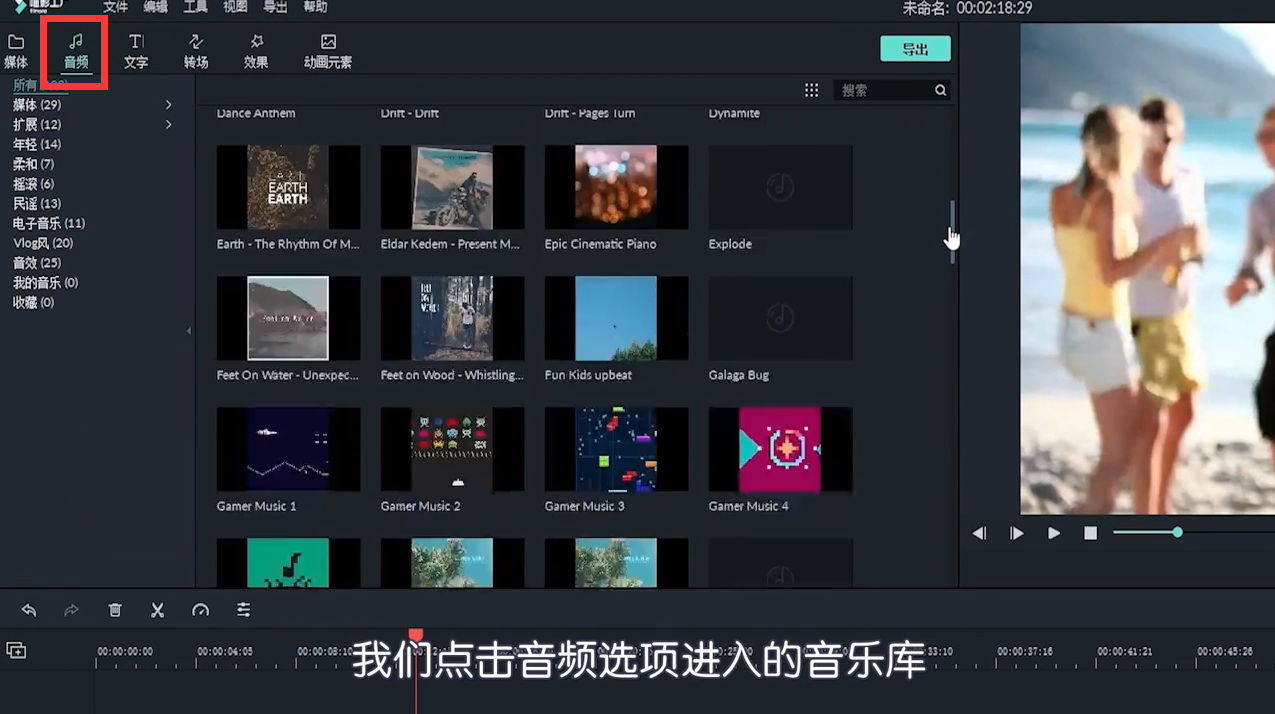This screenshot has width=1275, height=714.
Task: Open the Effects (效果) panel
Action: (256, 50)
